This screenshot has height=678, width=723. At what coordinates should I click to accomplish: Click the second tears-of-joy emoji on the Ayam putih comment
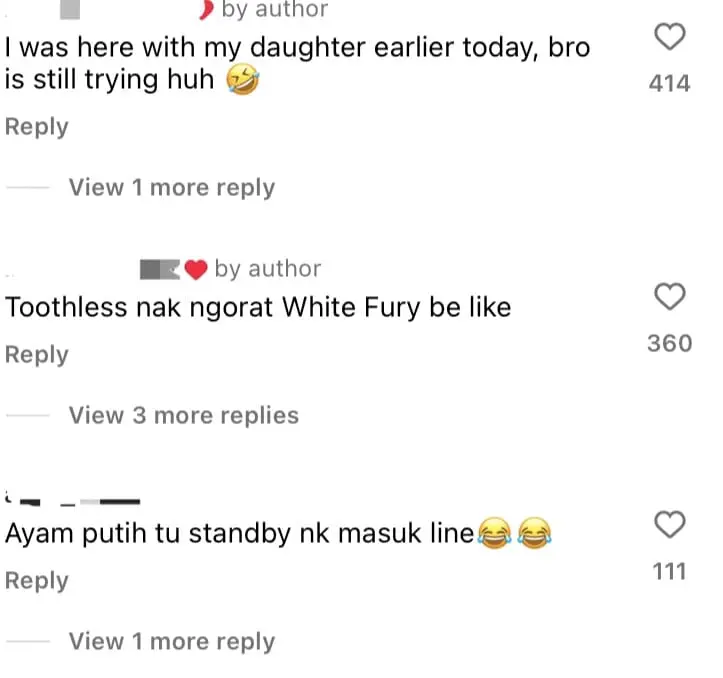(534, 533)
